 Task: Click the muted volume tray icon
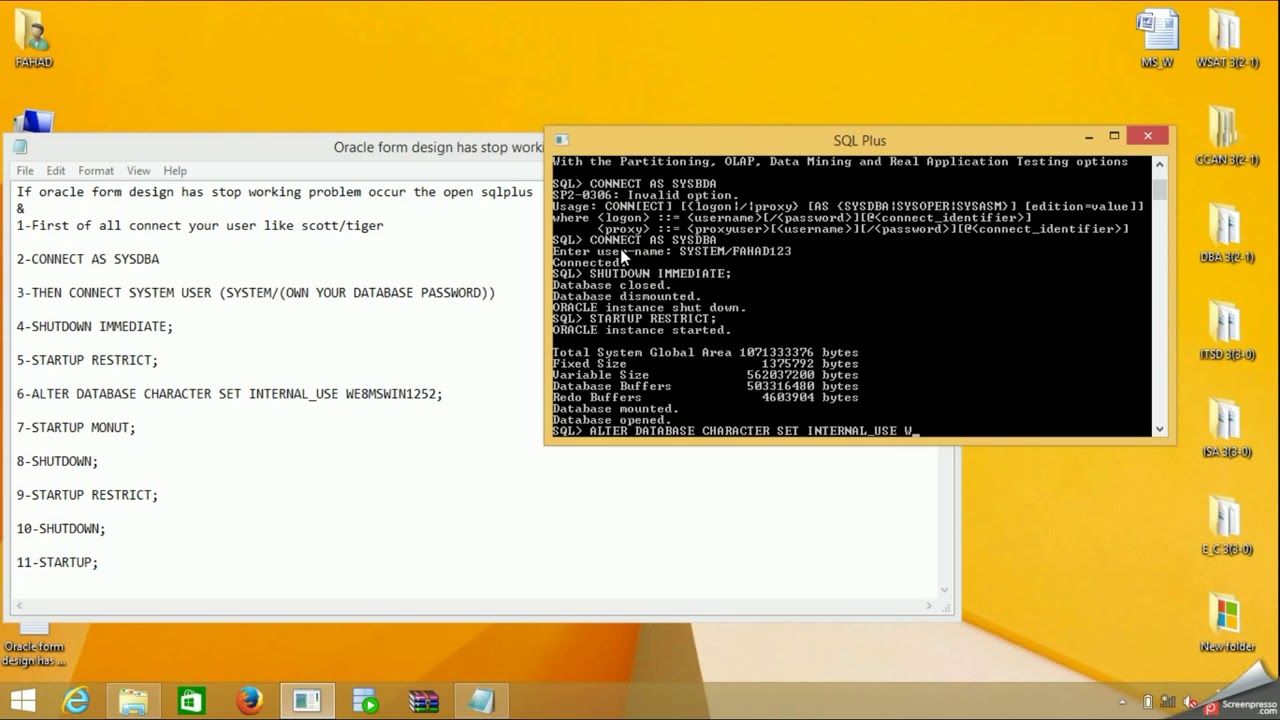1190,702
